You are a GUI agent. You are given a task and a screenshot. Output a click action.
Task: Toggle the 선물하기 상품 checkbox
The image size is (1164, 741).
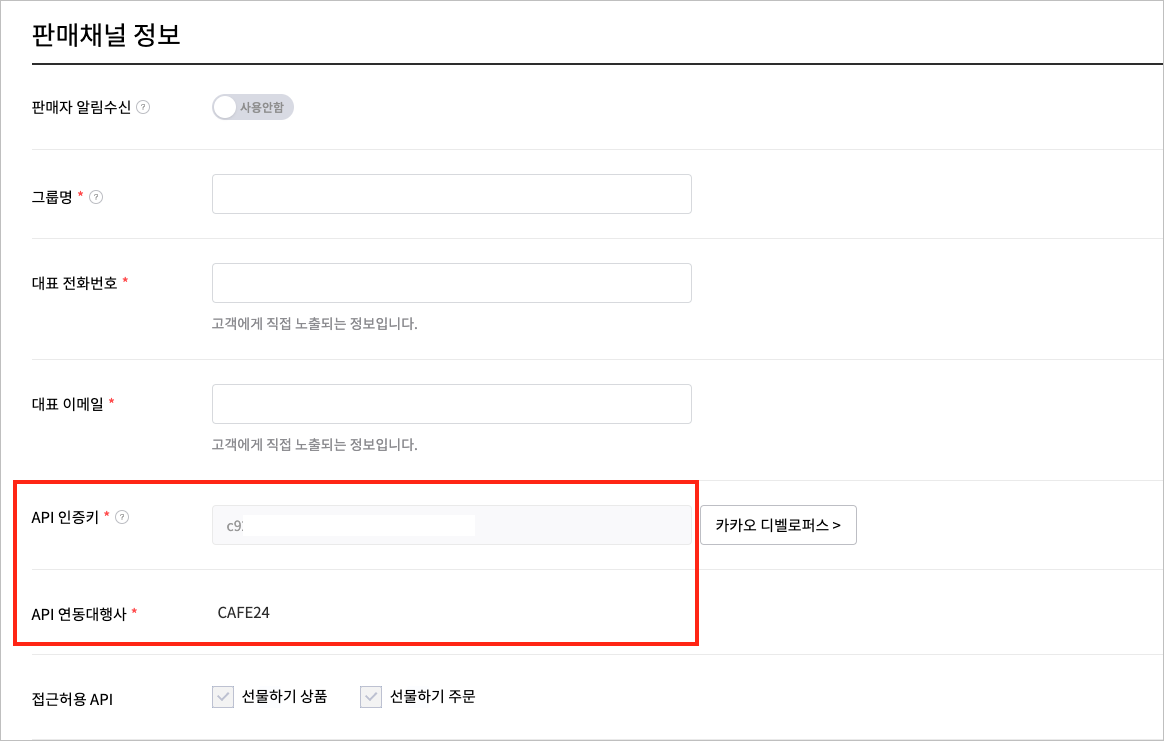click(x=223, y=696)
